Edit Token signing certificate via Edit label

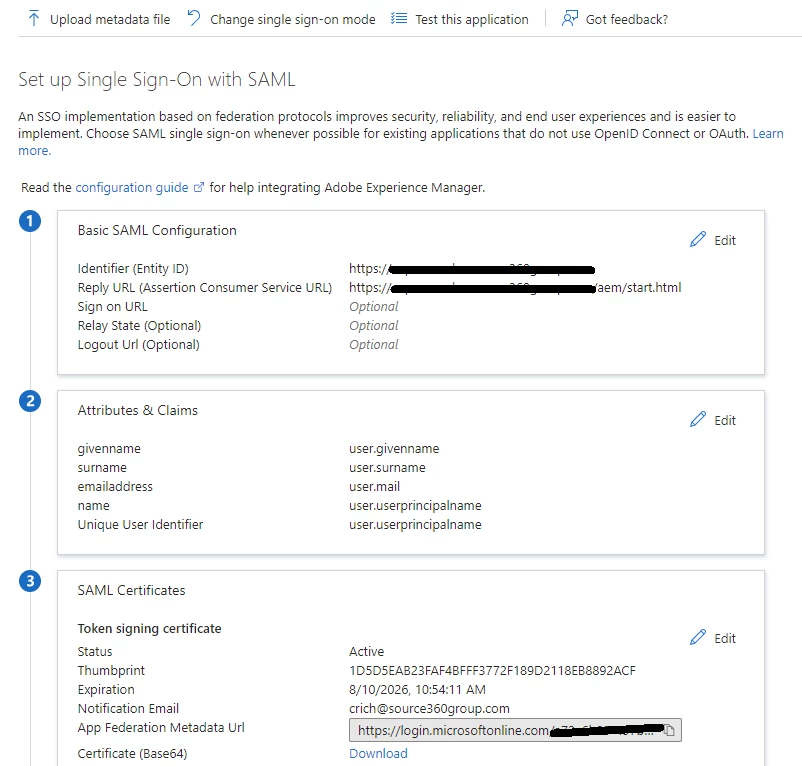tap(725, 638)
